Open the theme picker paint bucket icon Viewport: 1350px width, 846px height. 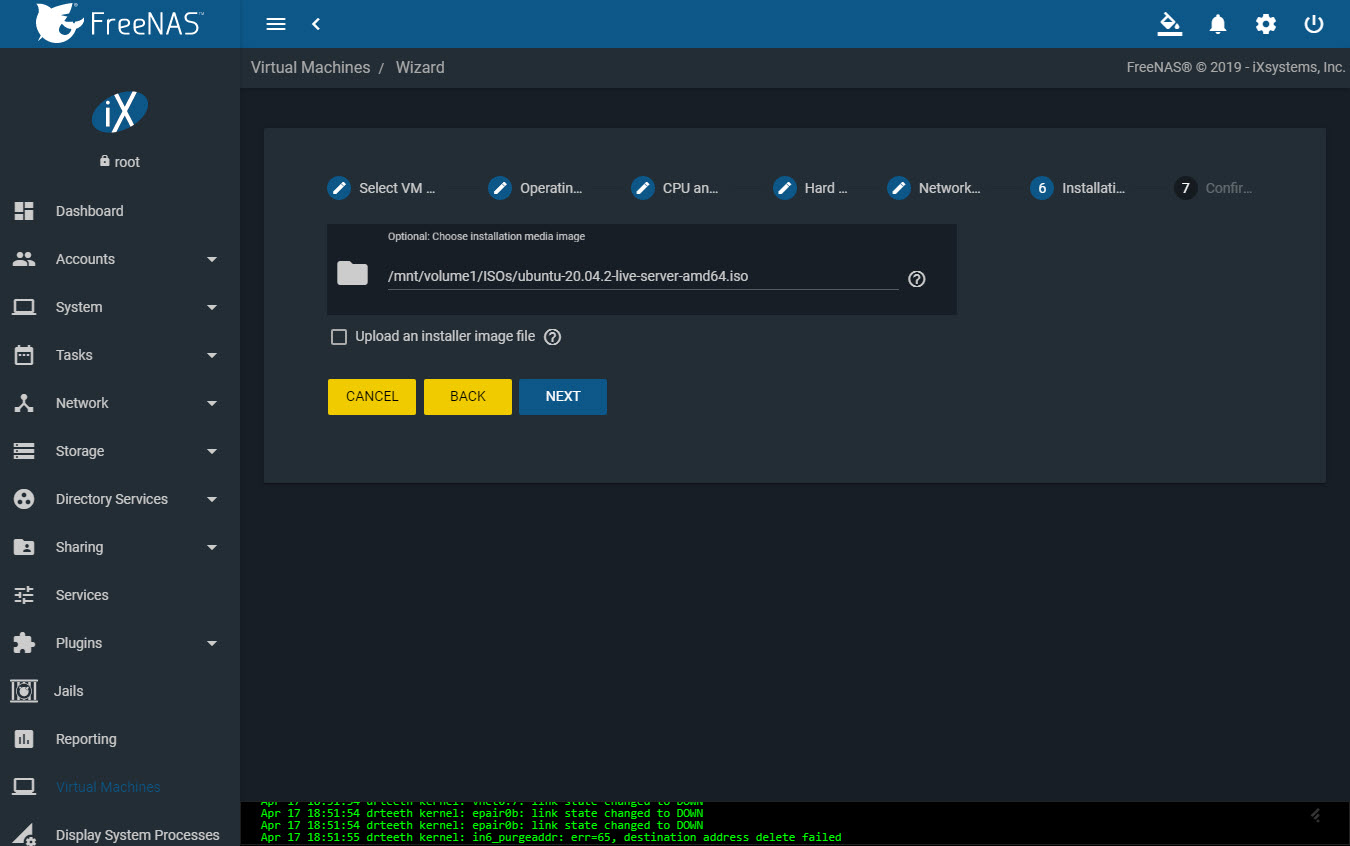pyautogui.click(x=1170, y=24)
